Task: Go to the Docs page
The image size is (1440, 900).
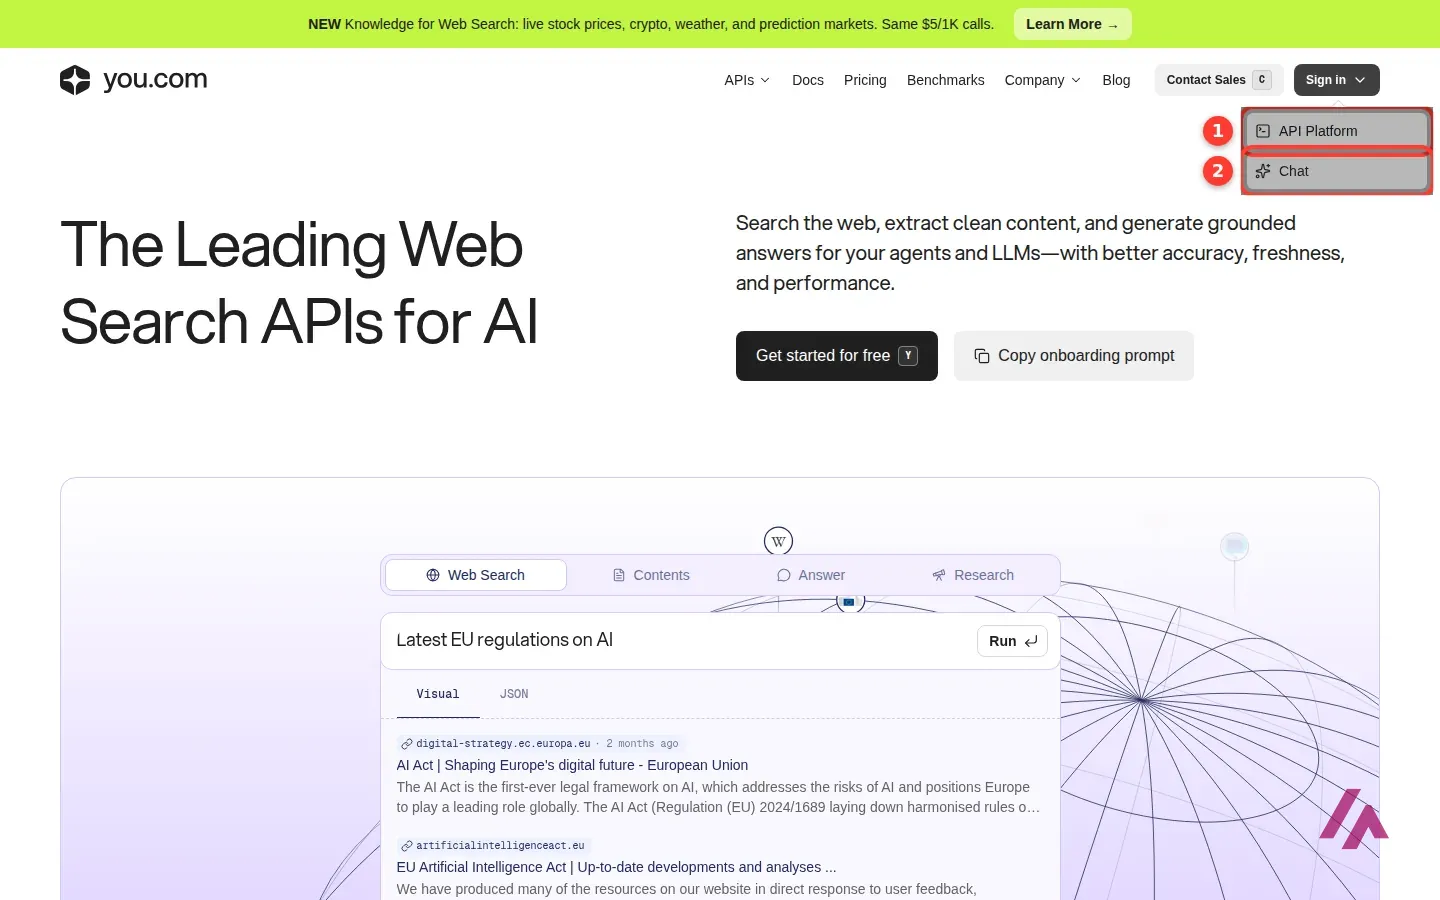Action: pyautogui.click(x=808, y=80)
